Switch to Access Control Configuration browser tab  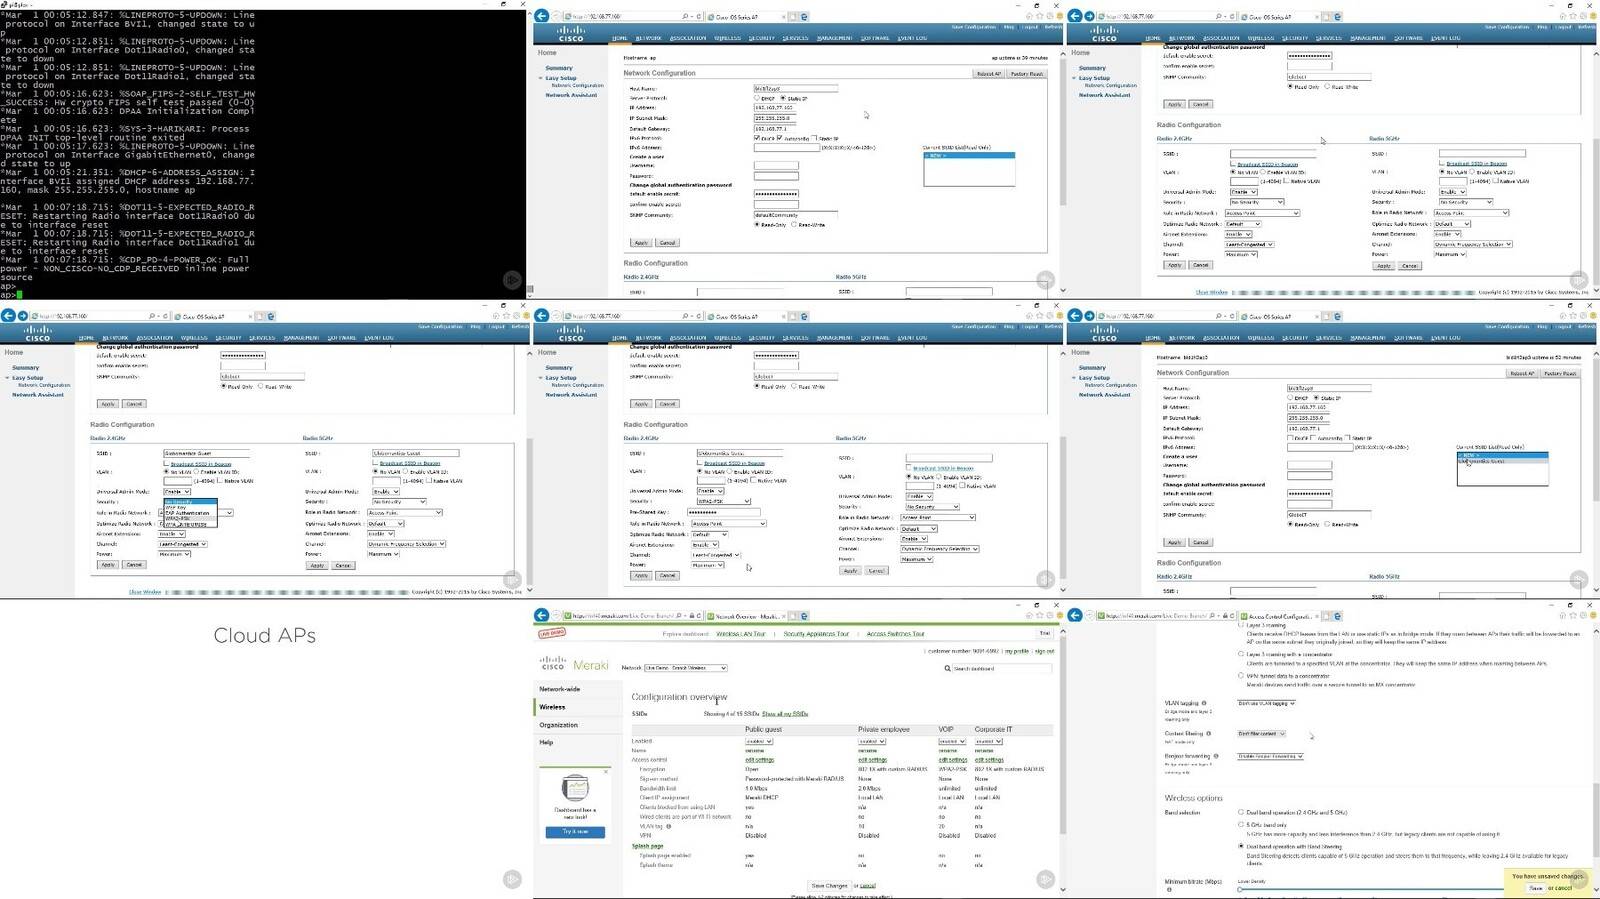pos(1281,616)
